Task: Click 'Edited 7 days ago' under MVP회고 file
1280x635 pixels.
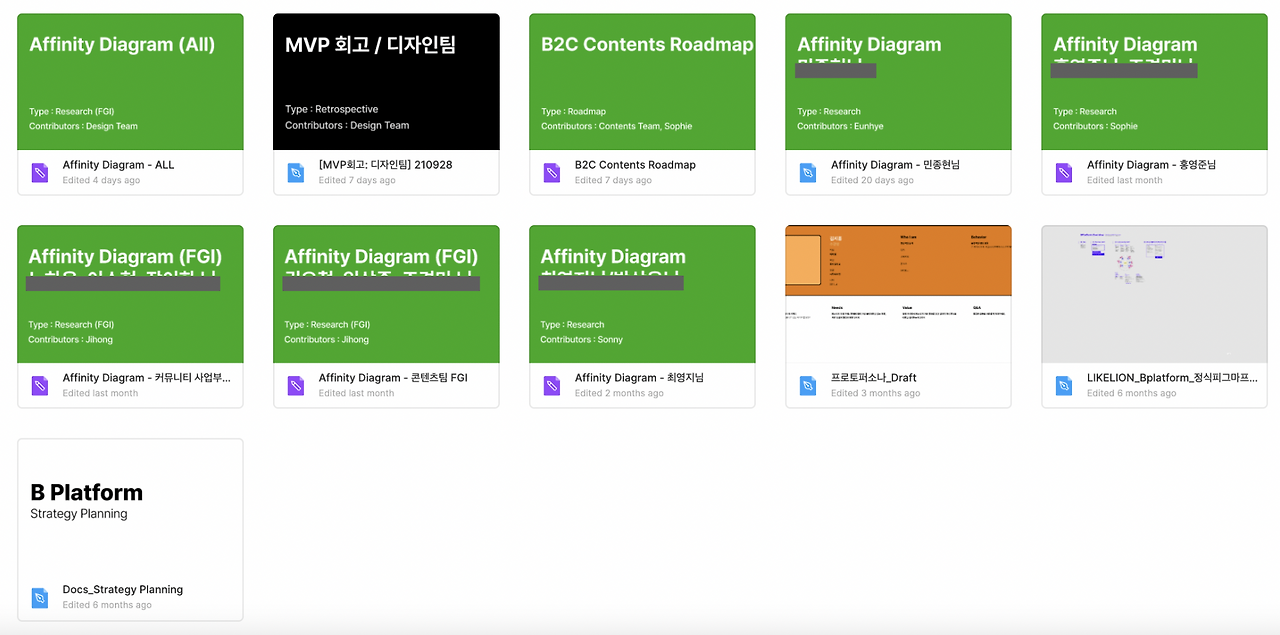Action: click(357, 181)
